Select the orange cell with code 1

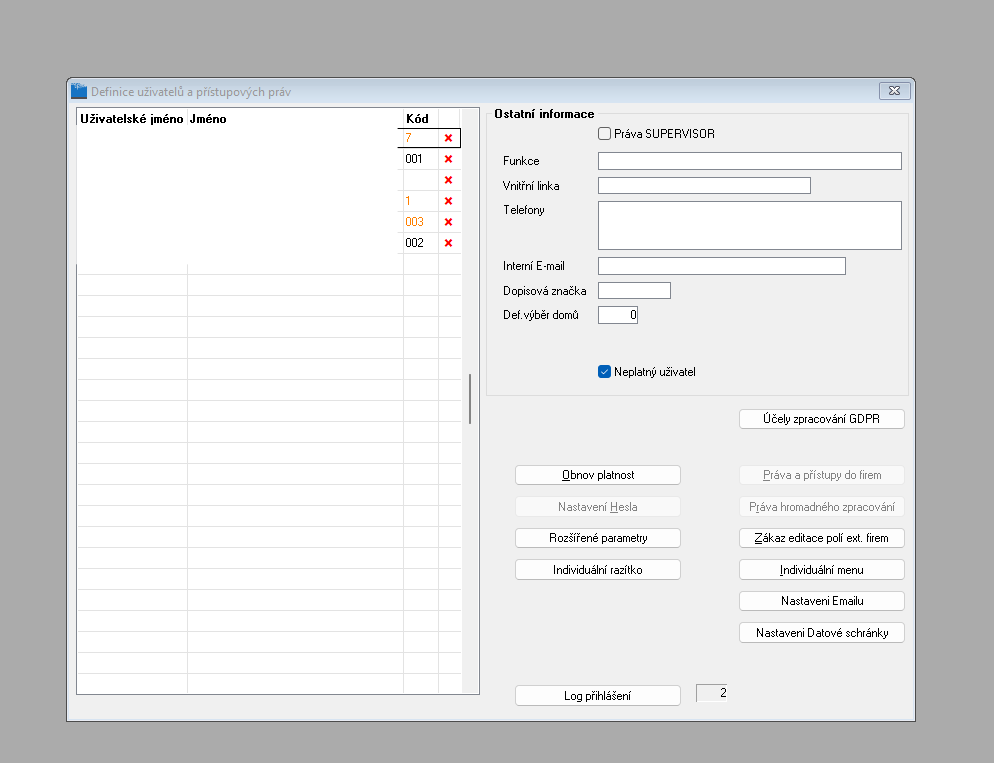click(421, 201)
